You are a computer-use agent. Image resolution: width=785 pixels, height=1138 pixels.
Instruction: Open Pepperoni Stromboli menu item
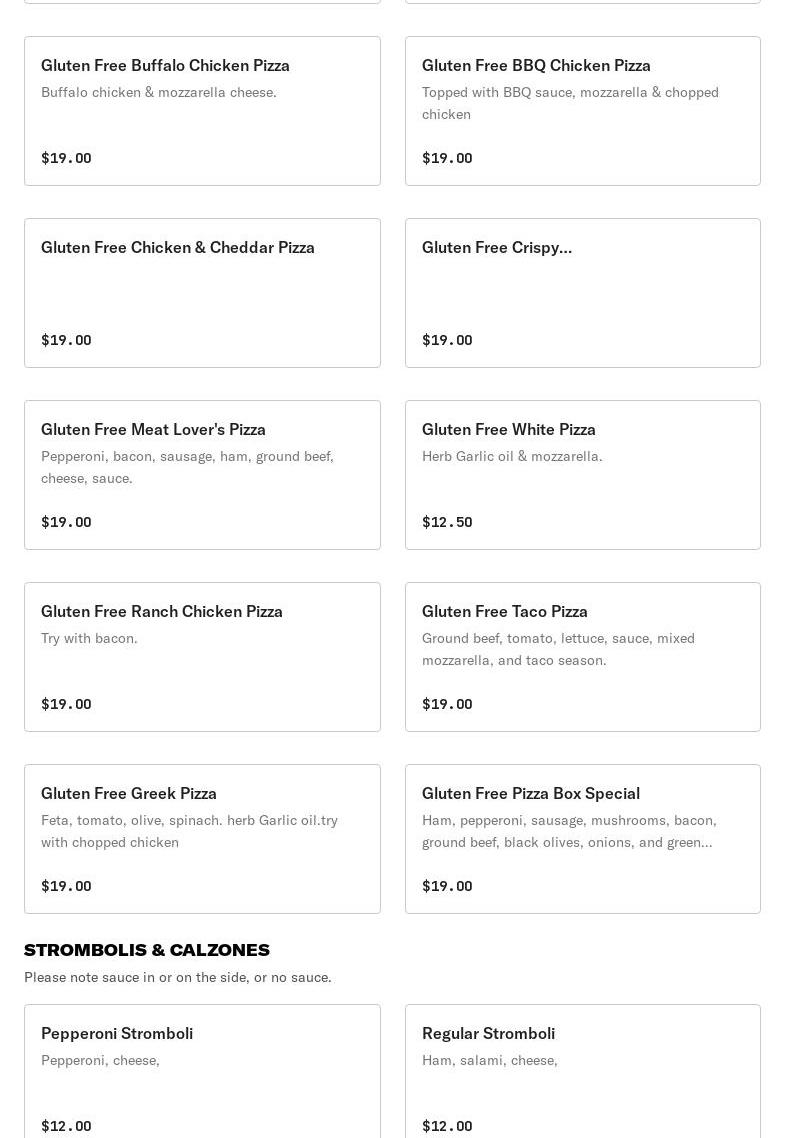coord(202,1071)
